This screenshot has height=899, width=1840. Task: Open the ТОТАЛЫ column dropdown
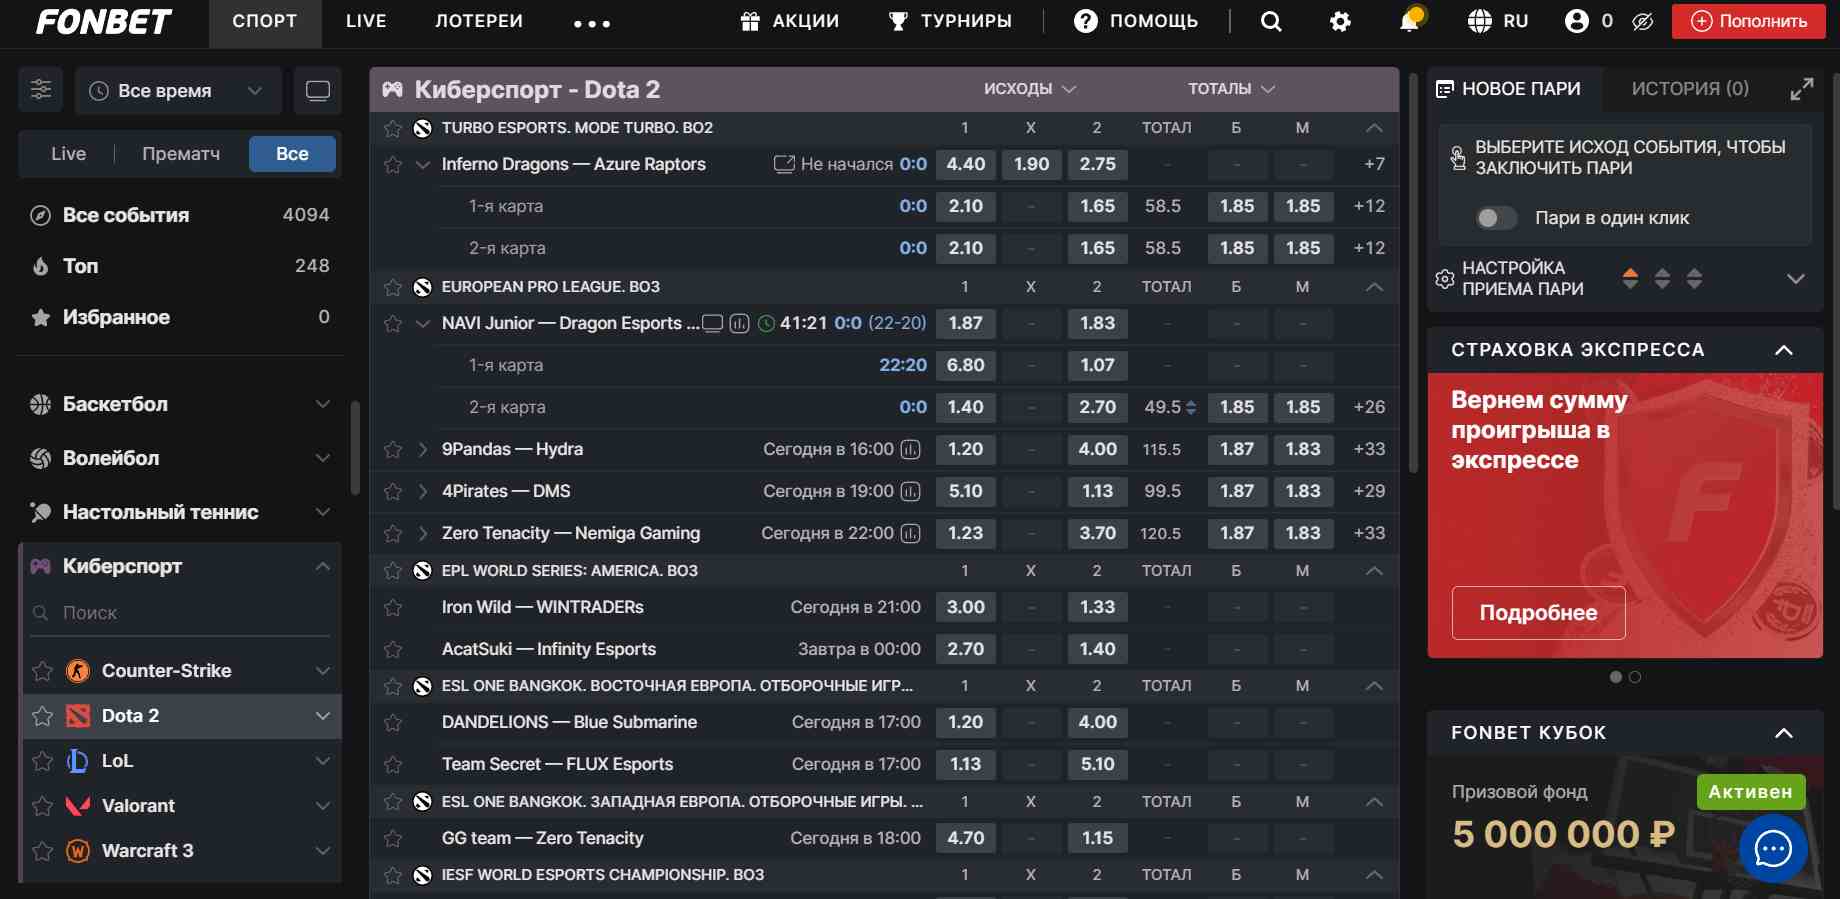click(x=1231, y=89)
